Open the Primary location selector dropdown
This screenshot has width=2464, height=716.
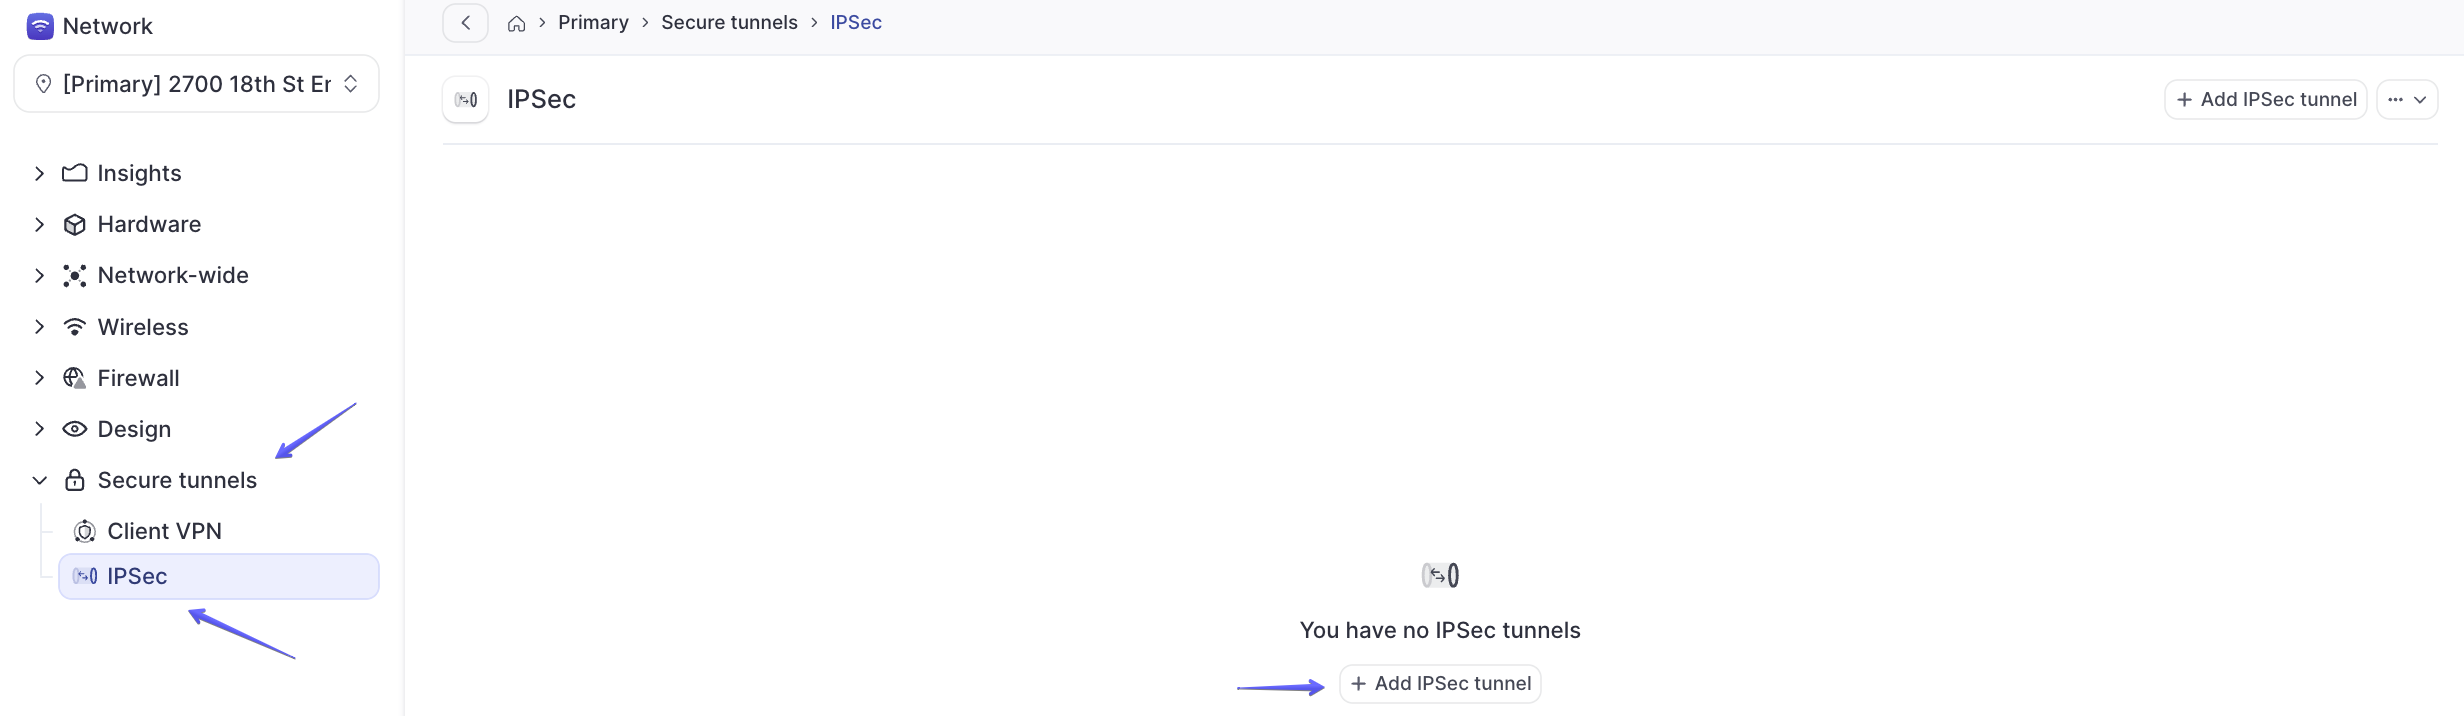point(196,84)
